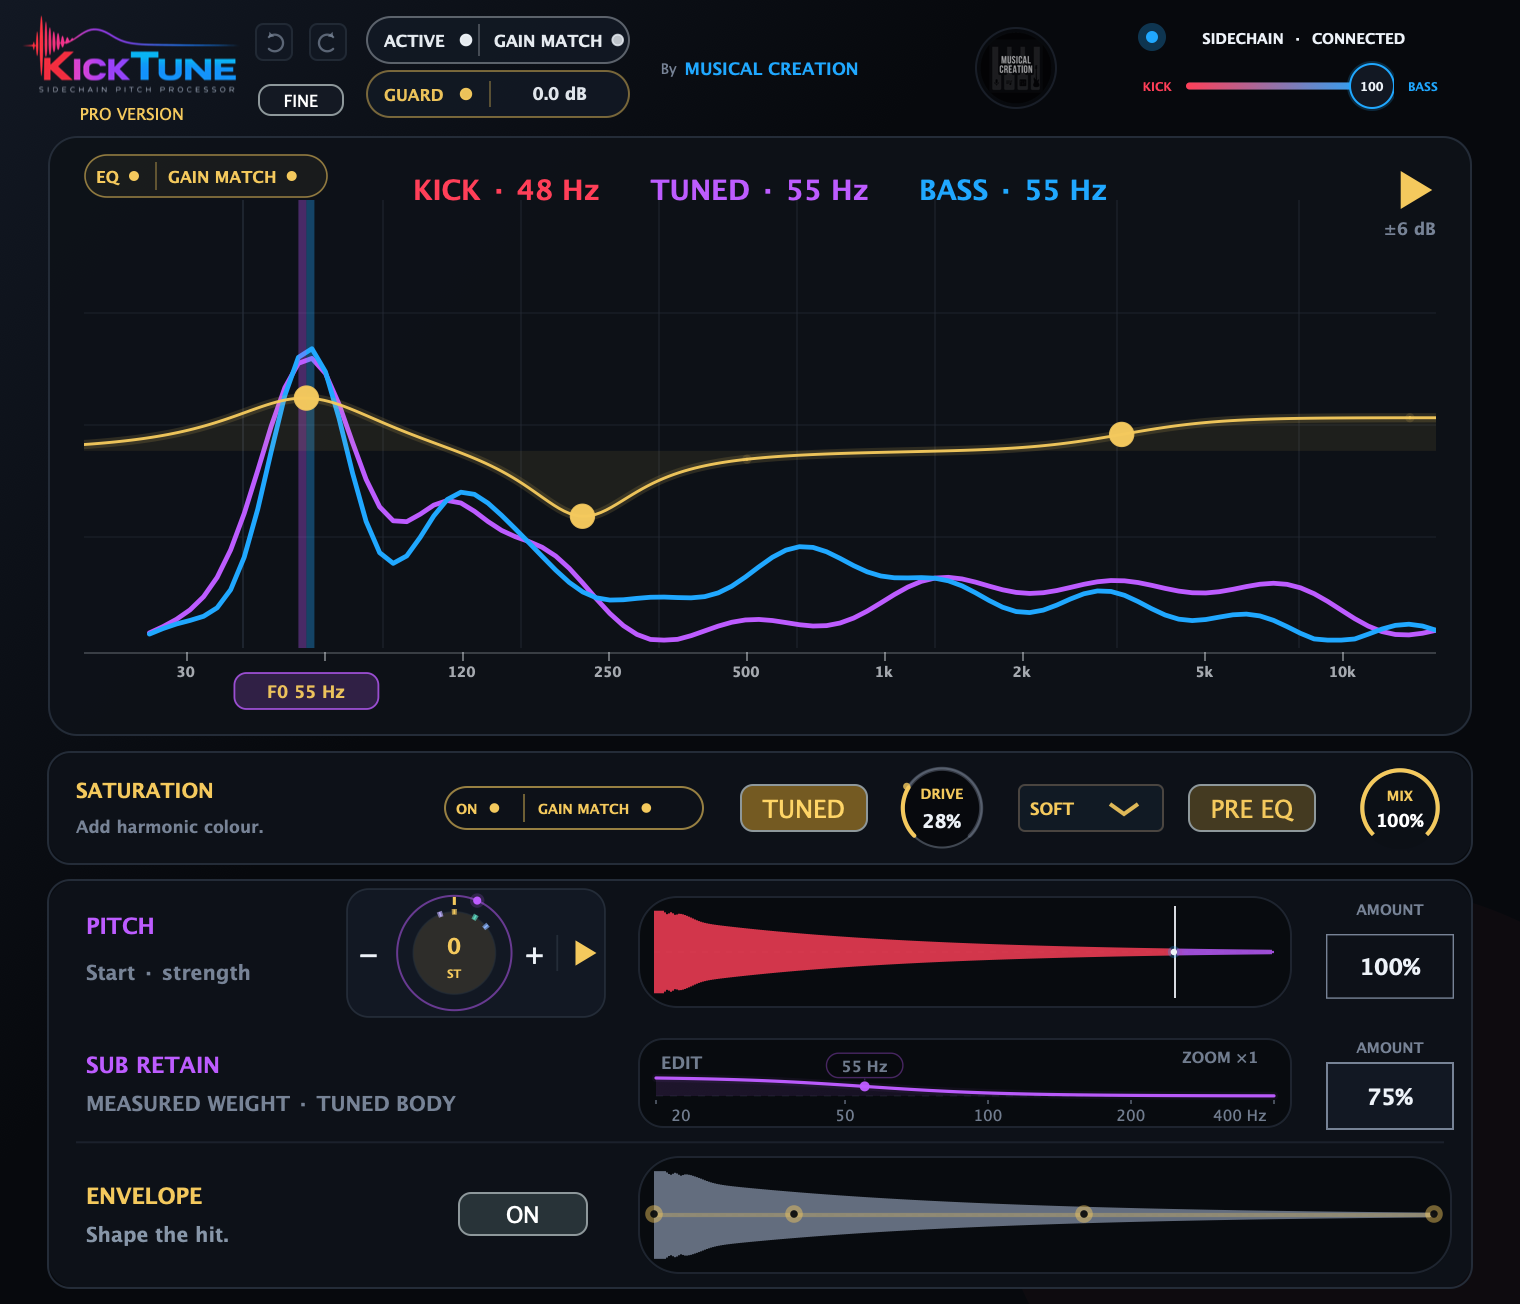Open the SOFT saturation type dropdown
Screen dimensions: 1520x1304
pos(1090,808)
